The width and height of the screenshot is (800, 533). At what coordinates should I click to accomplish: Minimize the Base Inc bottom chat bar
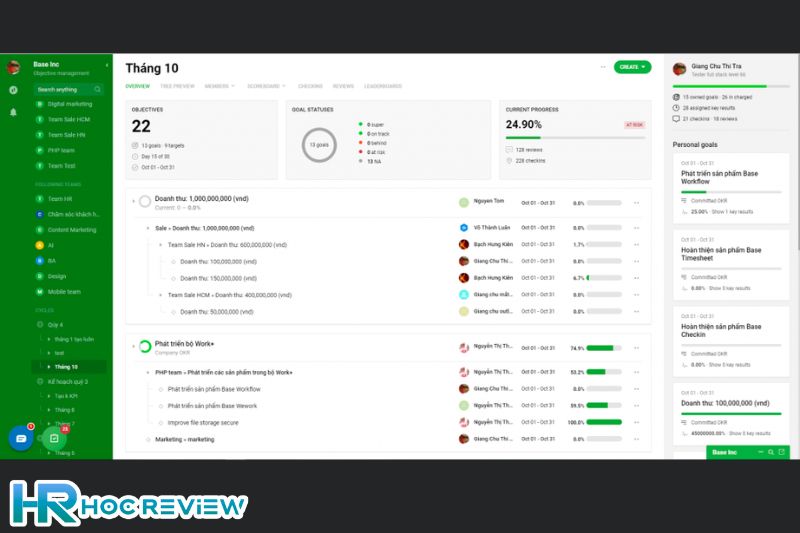tap(760, 452)
